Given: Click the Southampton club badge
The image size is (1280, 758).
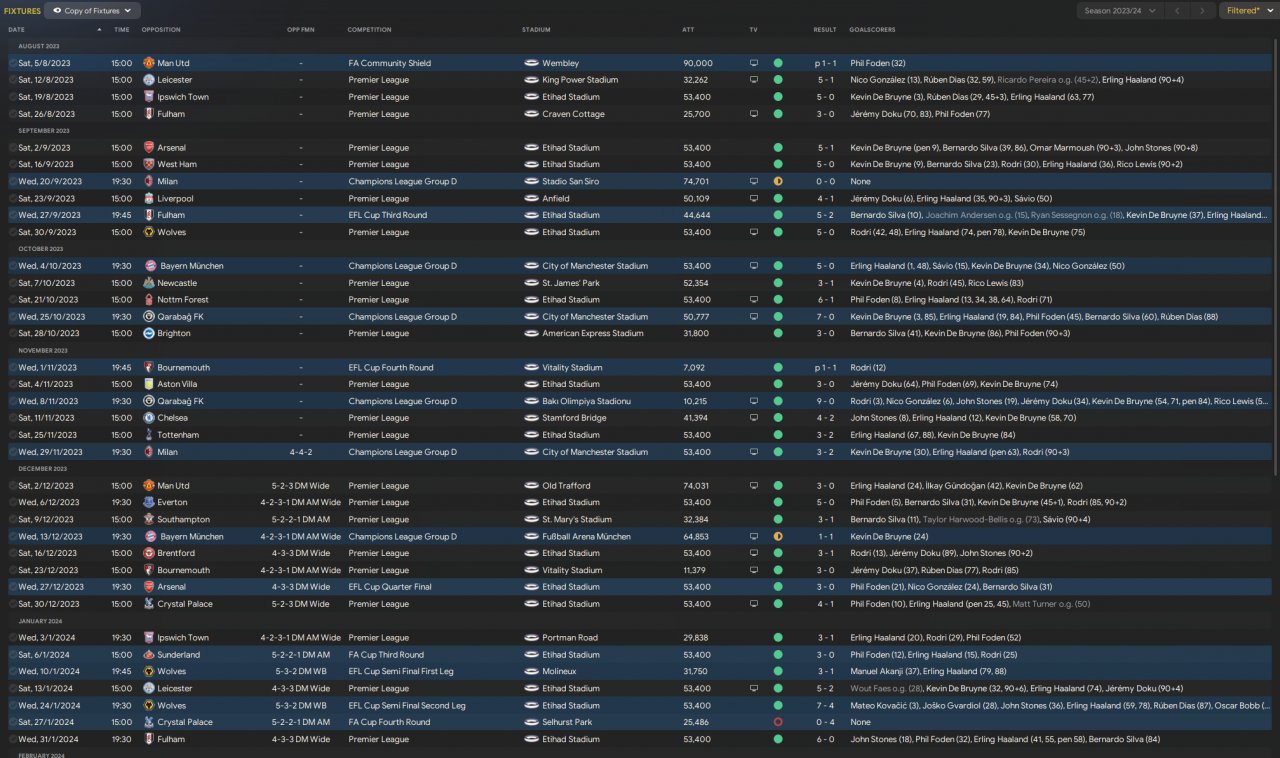Looking at the screenshot, I should click(x=148, y=520).
